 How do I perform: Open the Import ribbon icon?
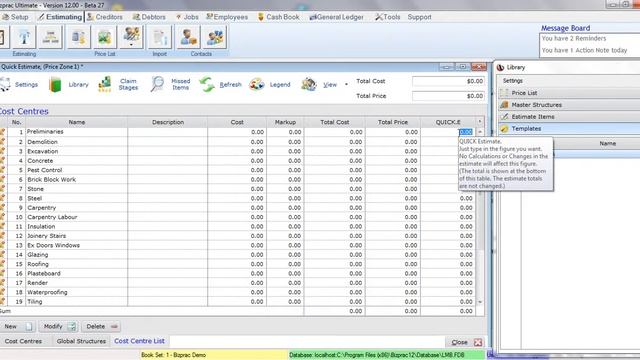(160, 38)
